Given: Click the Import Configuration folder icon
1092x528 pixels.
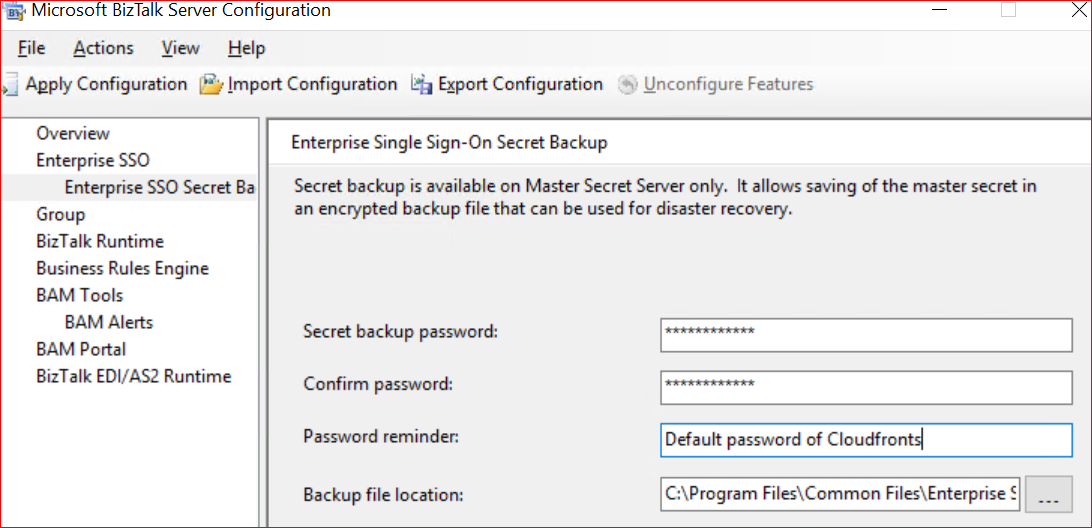Looking at the screenshot, I should coord(211,85).
